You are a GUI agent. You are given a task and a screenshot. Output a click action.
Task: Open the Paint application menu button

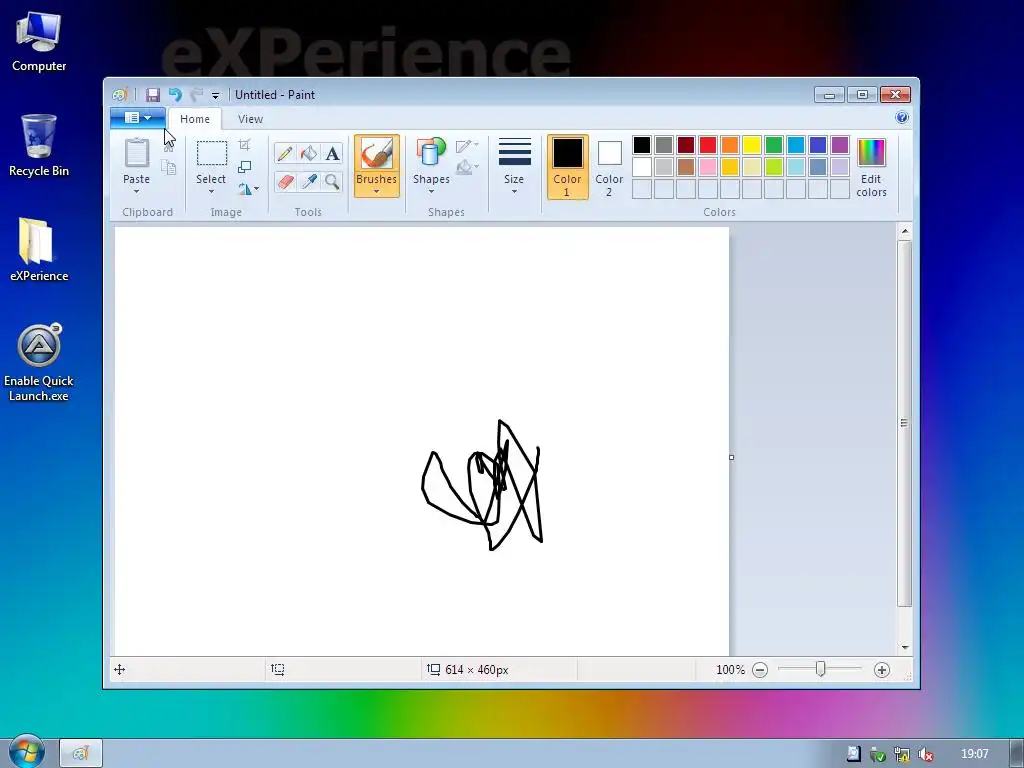pyautogui.click(x=138, y=118)
